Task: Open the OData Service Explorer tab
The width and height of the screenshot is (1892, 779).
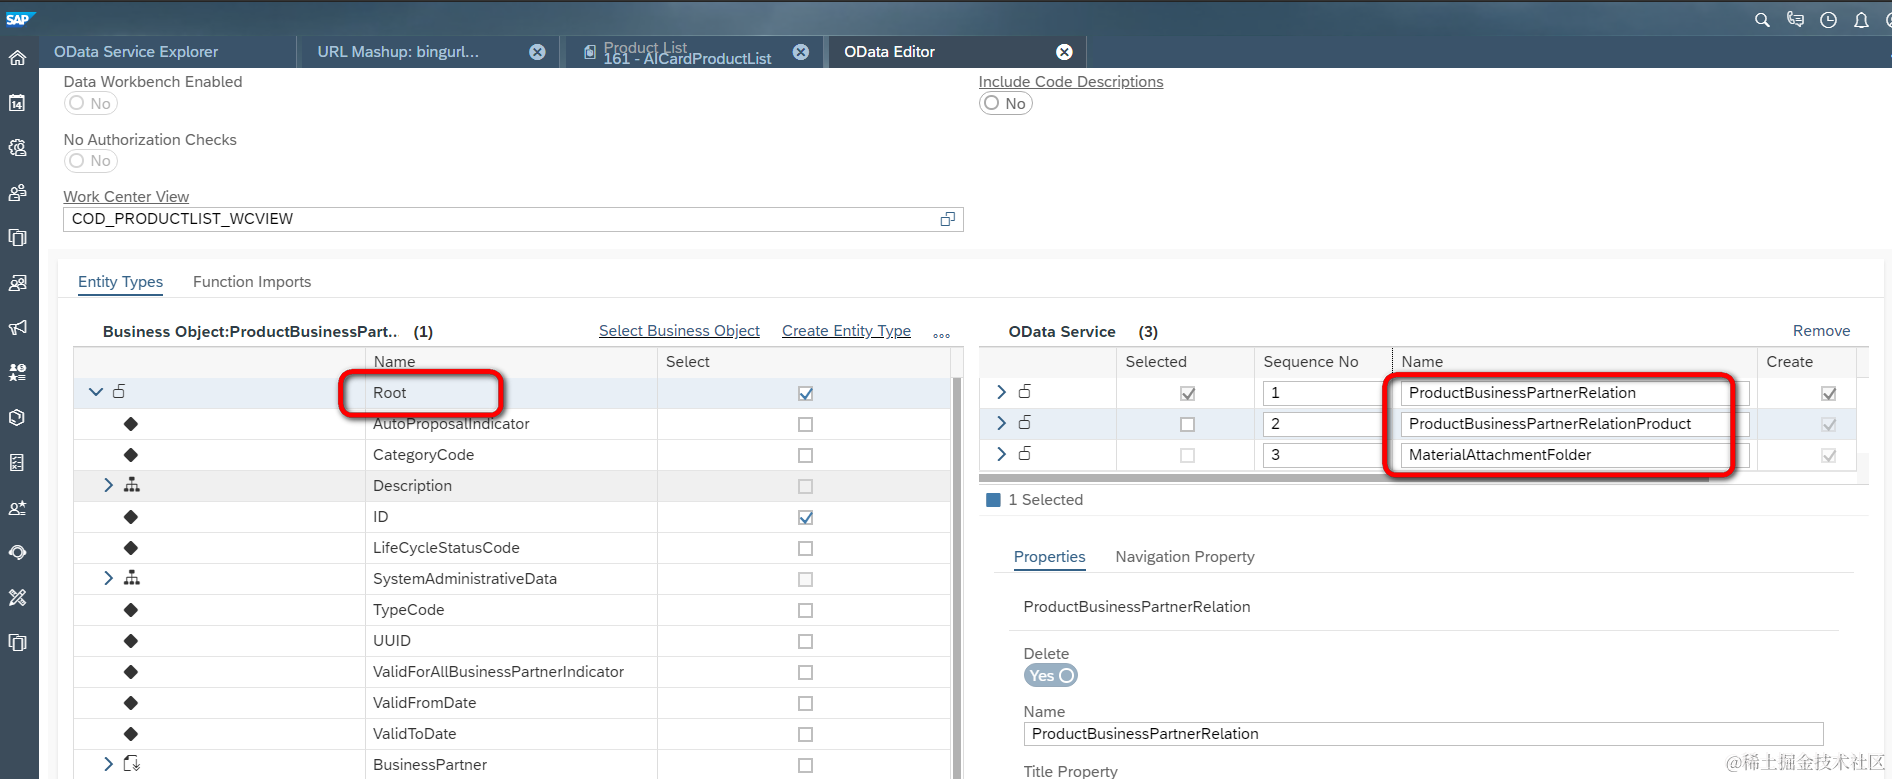Action: pos(136,52)
